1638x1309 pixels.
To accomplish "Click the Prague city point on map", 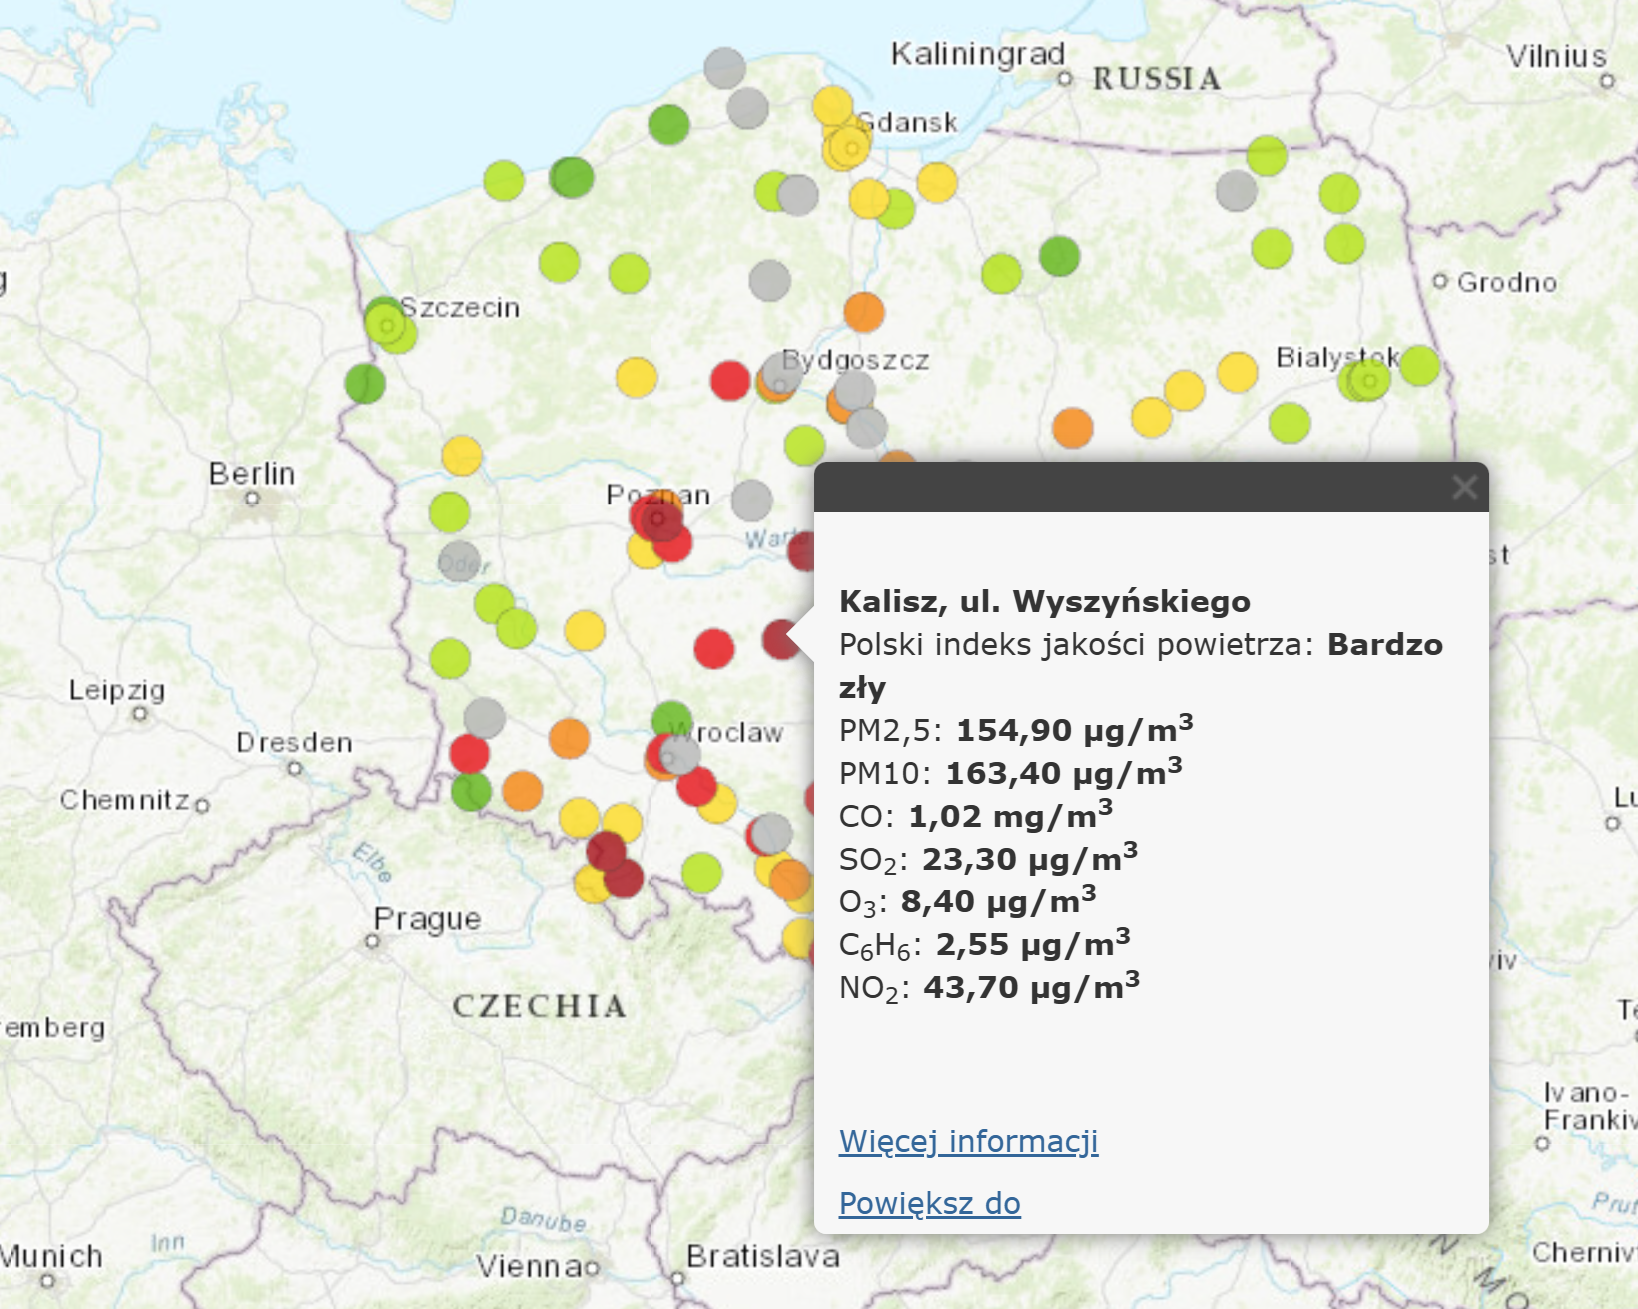I will click(373, 941).
